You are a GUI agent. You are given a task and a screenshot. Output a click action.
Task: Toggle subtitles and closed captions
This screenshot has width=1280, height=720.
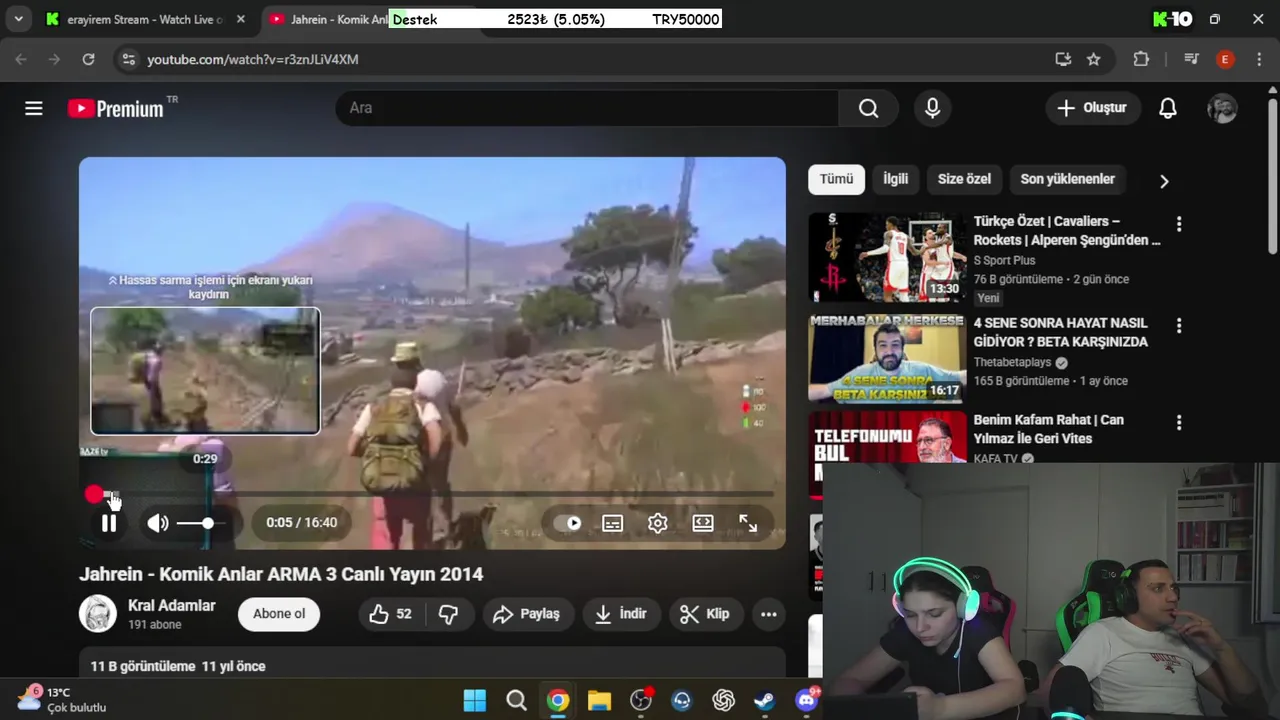pyautogui.click(x=612, y=523)
